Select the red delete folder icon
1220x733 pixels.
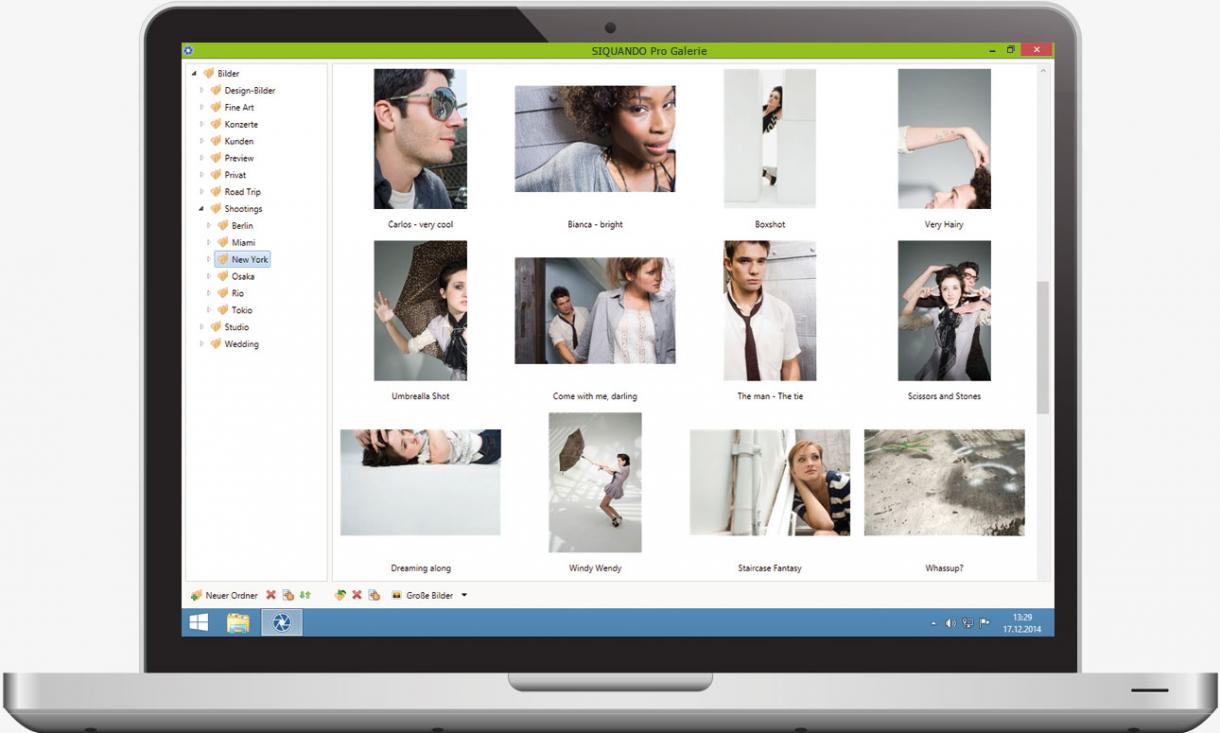click(270, 595)
